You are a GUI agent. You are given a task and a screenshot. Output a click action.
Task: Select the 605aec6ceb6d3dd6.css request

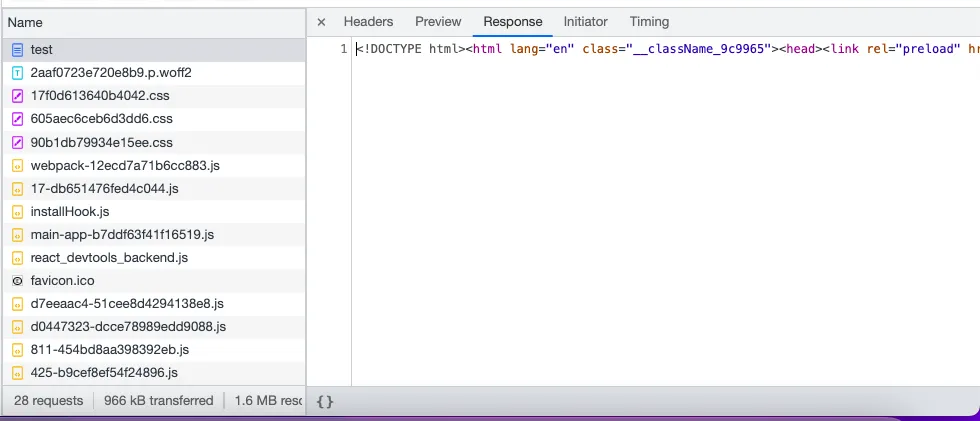pos(154,119)
